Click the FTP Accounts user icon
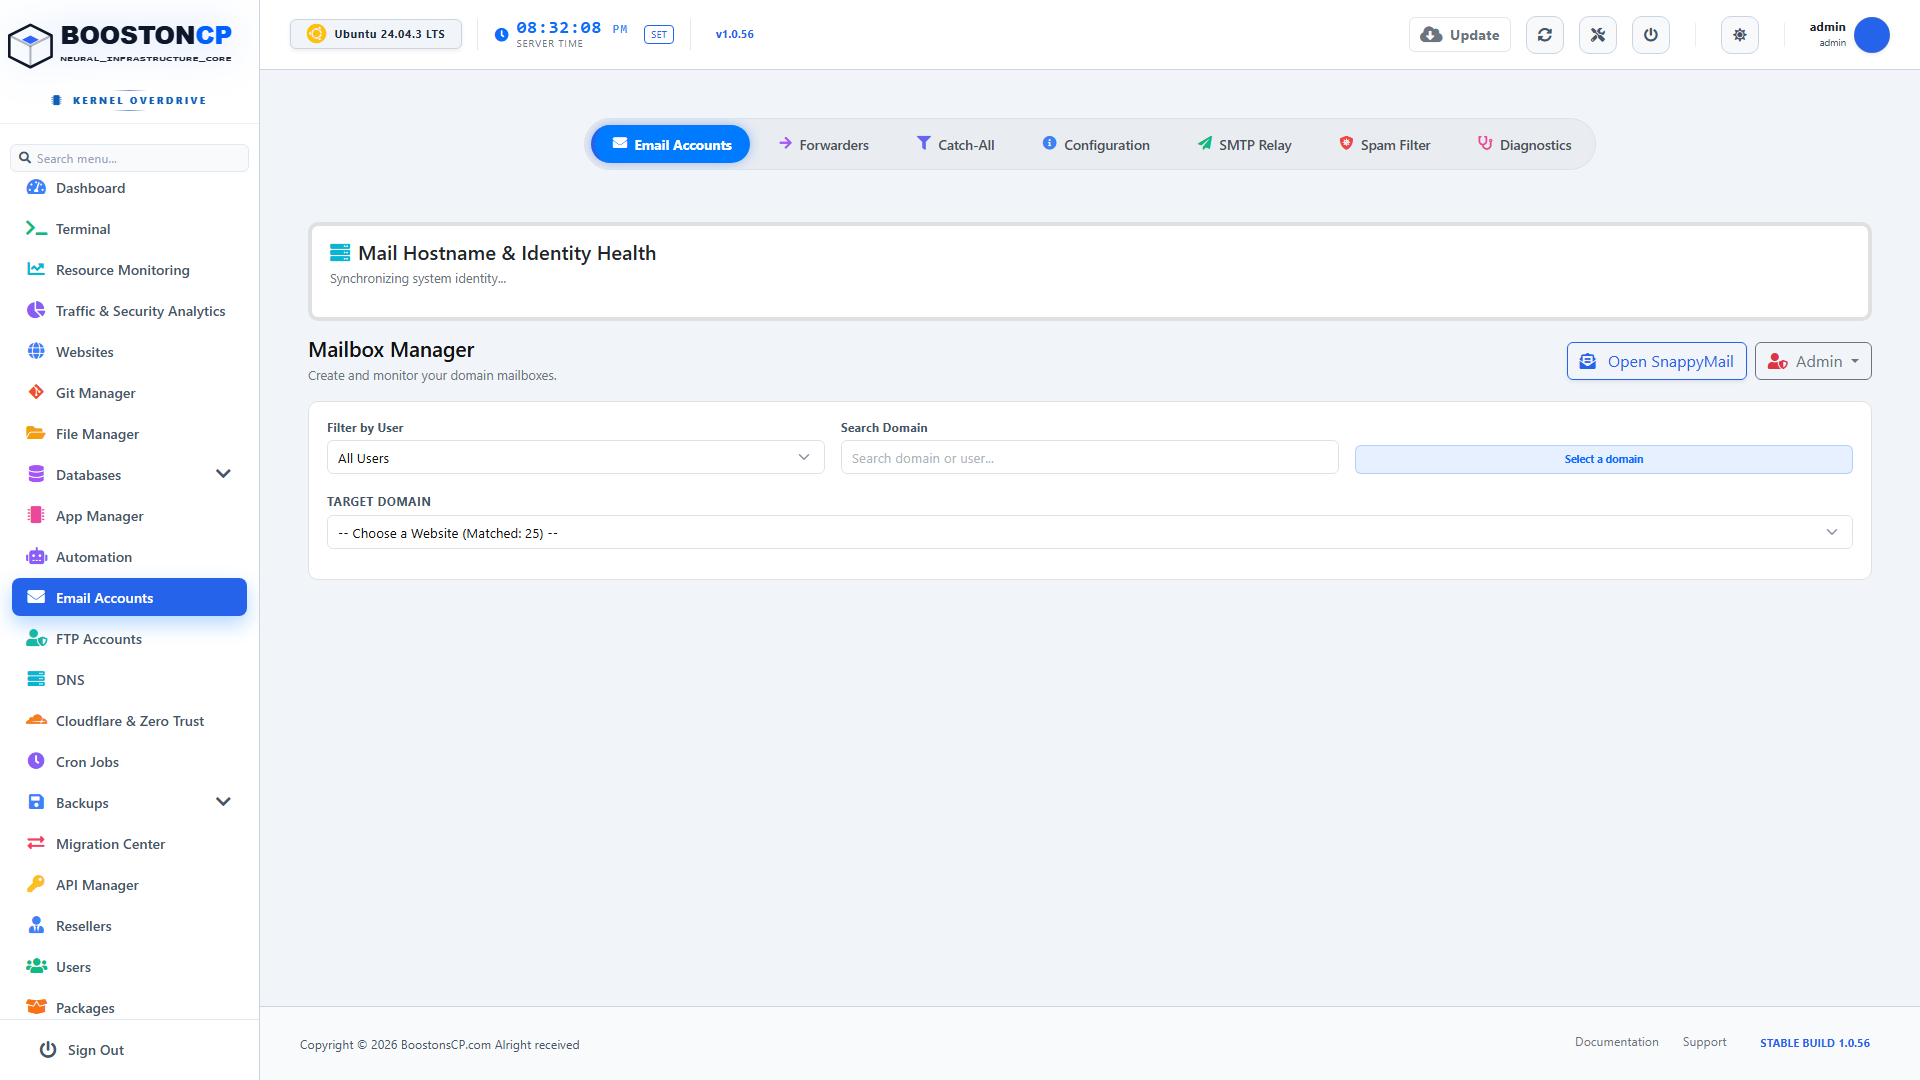Image resolution: width=1920 pixels, height=1080 pixels. click(36, 639)
